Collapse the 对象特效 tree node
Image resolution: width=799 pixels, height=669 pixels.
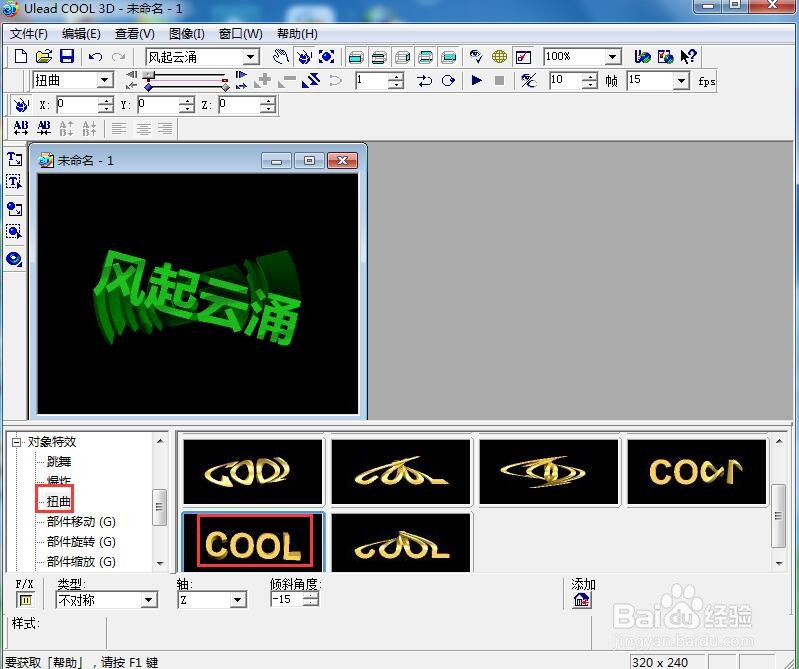tap(17, 442)
